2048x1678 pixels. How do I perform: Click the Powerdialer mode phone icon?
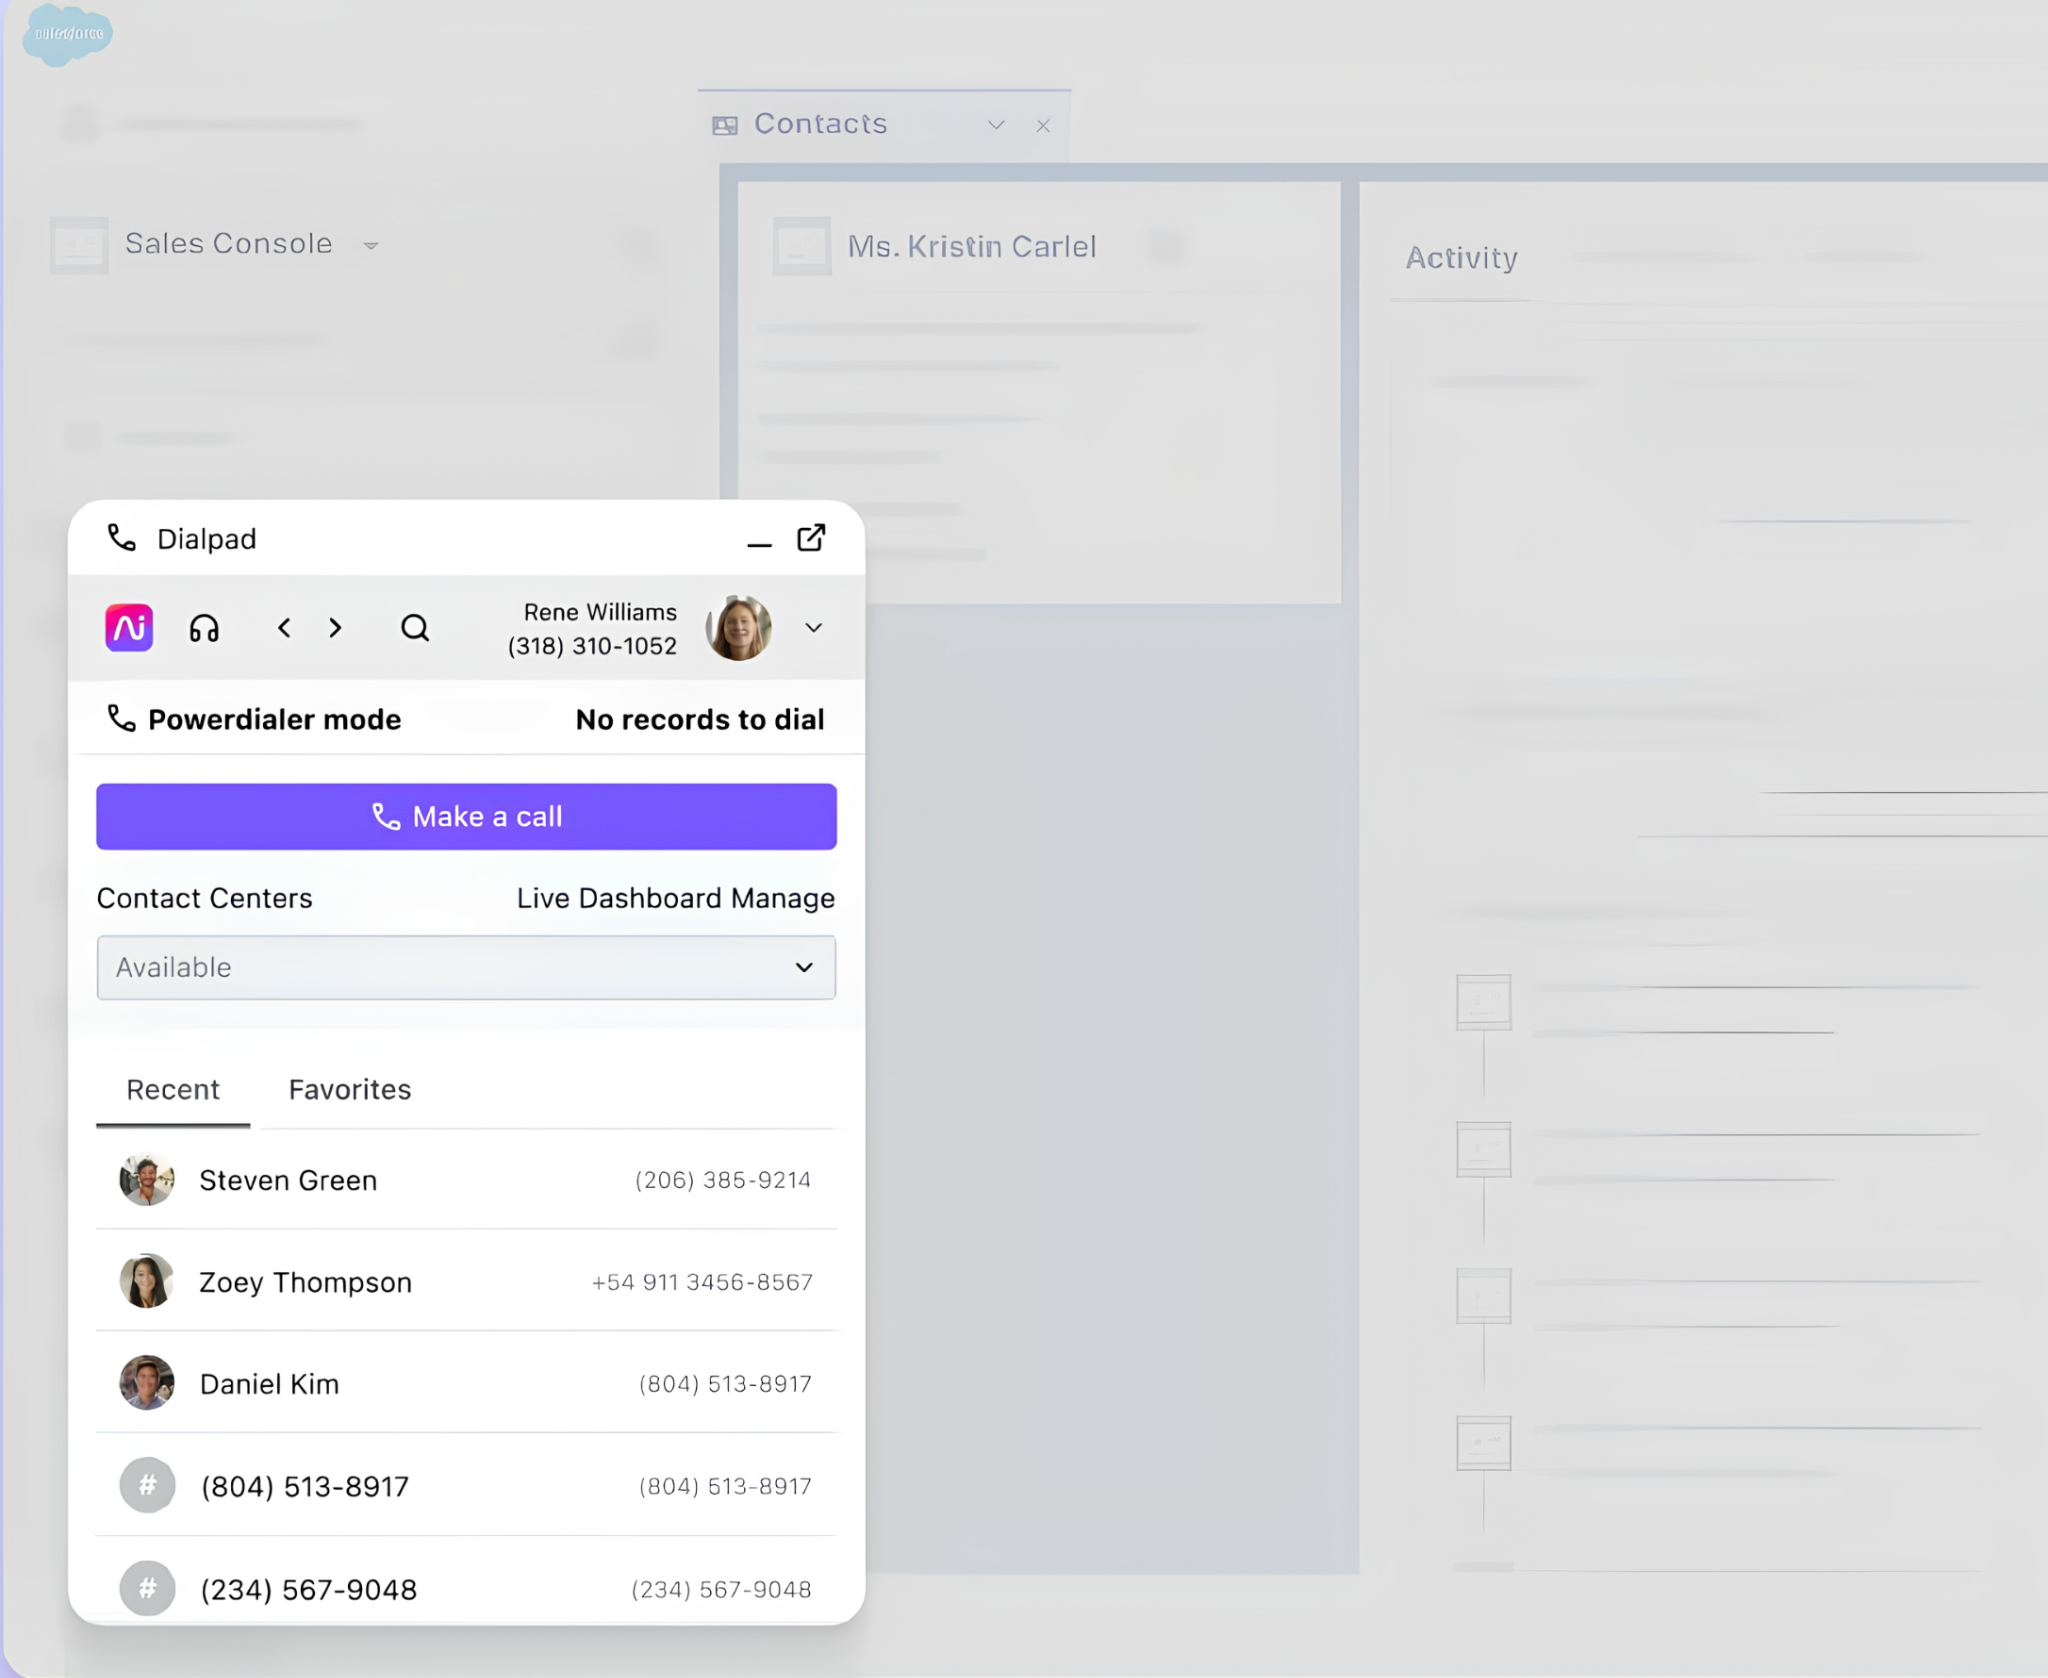(x=121, y=718)
